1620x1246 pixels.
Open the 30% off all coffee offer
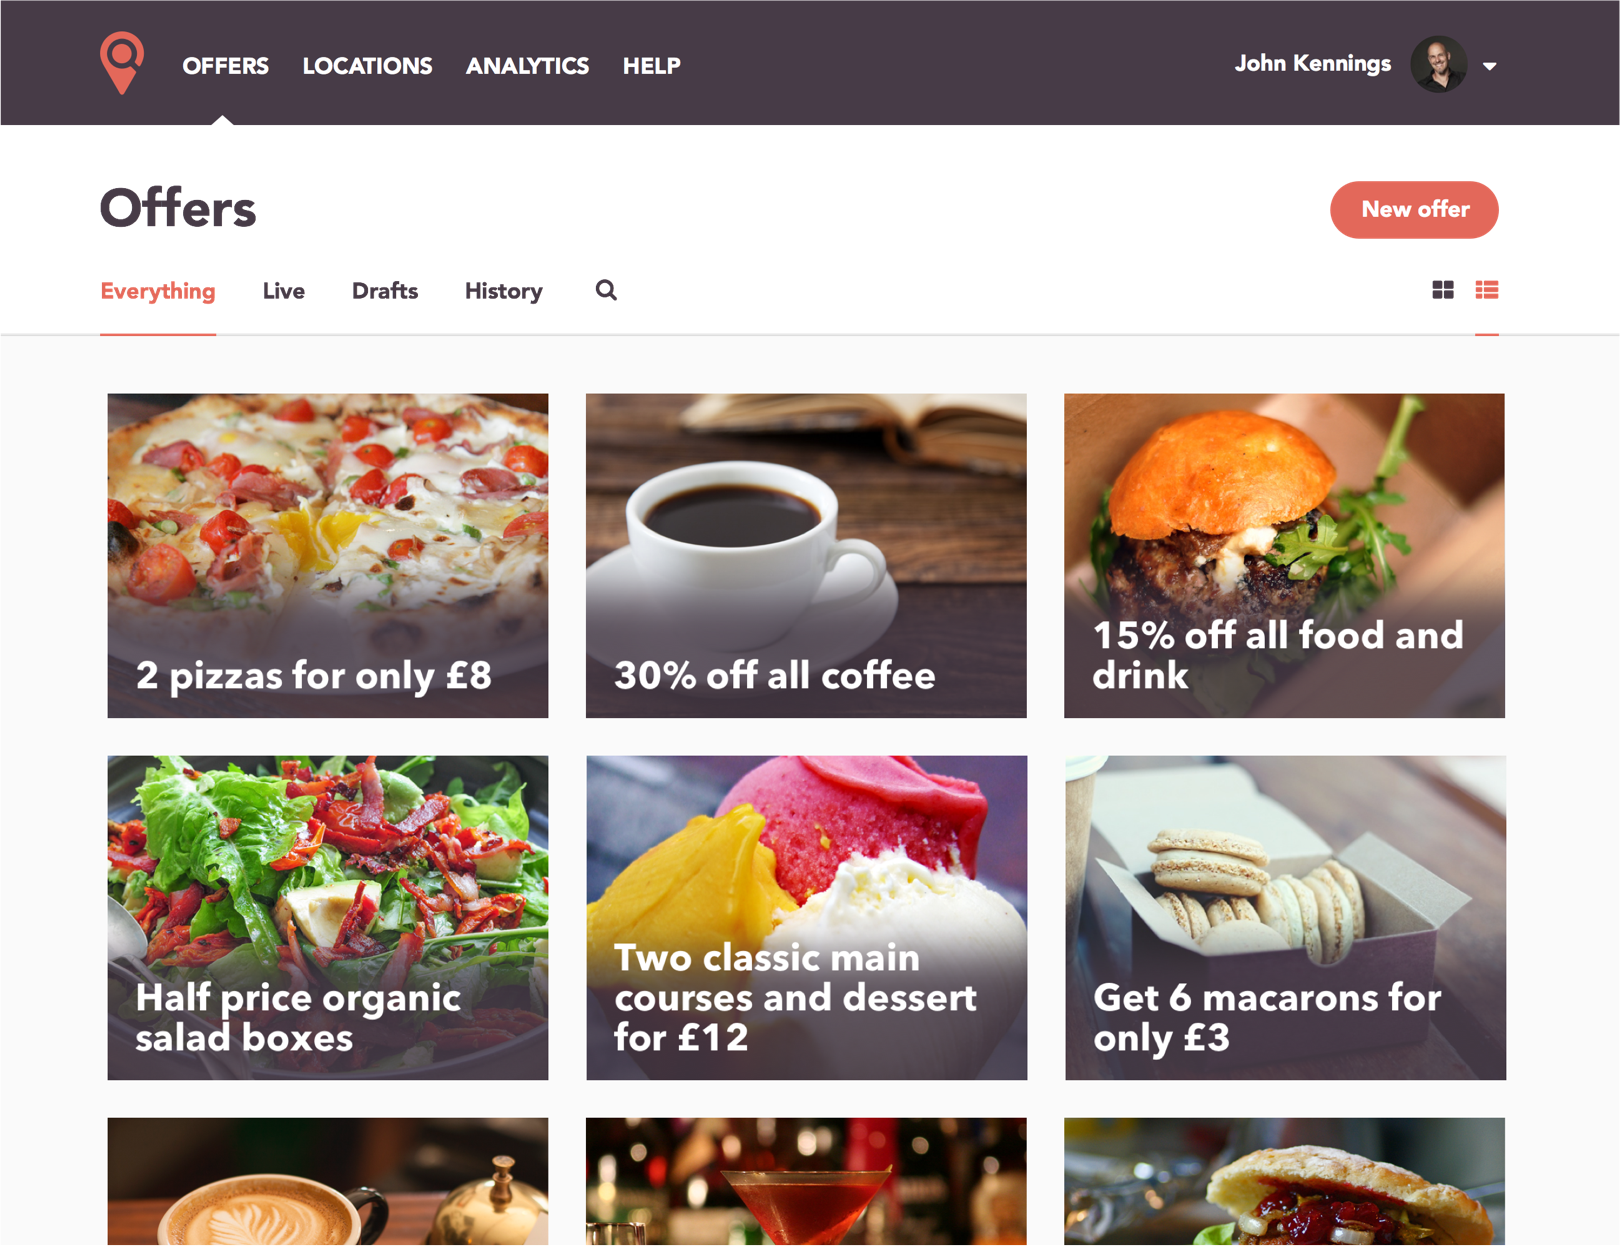[x=806, y=555]
